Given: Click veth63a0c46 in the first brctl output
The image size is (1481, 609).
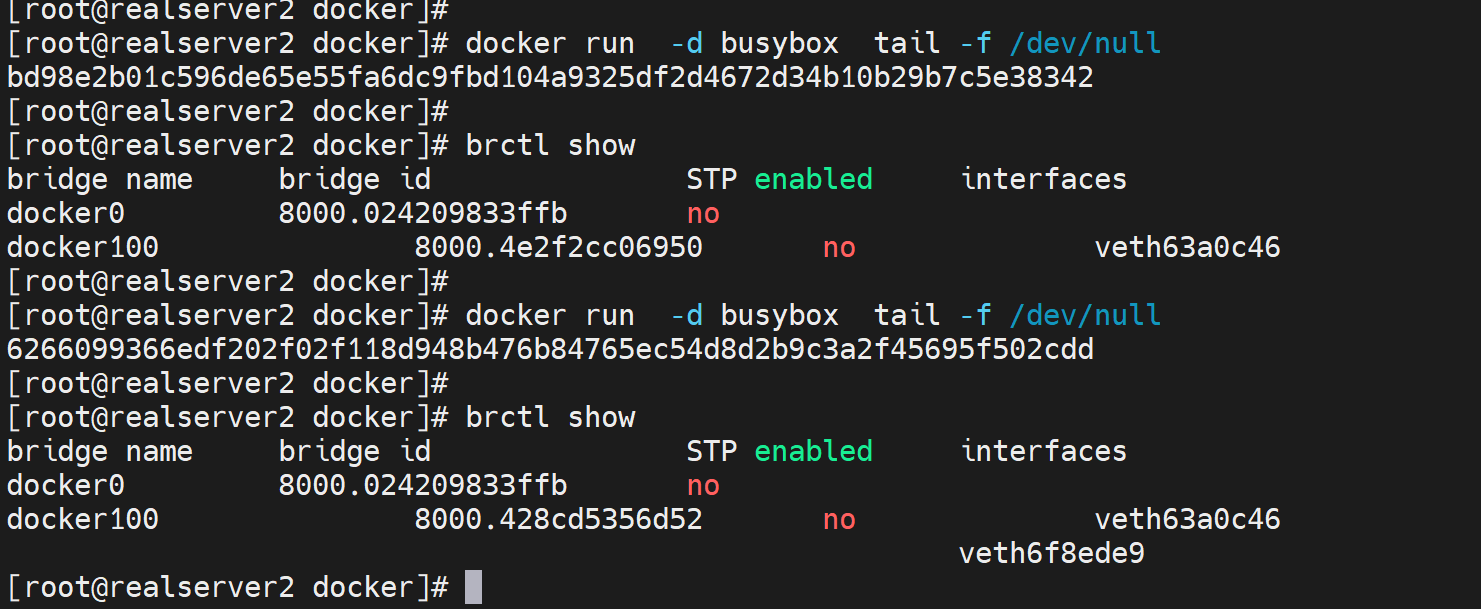Looking at the screenshot, I should [1187, 247].
